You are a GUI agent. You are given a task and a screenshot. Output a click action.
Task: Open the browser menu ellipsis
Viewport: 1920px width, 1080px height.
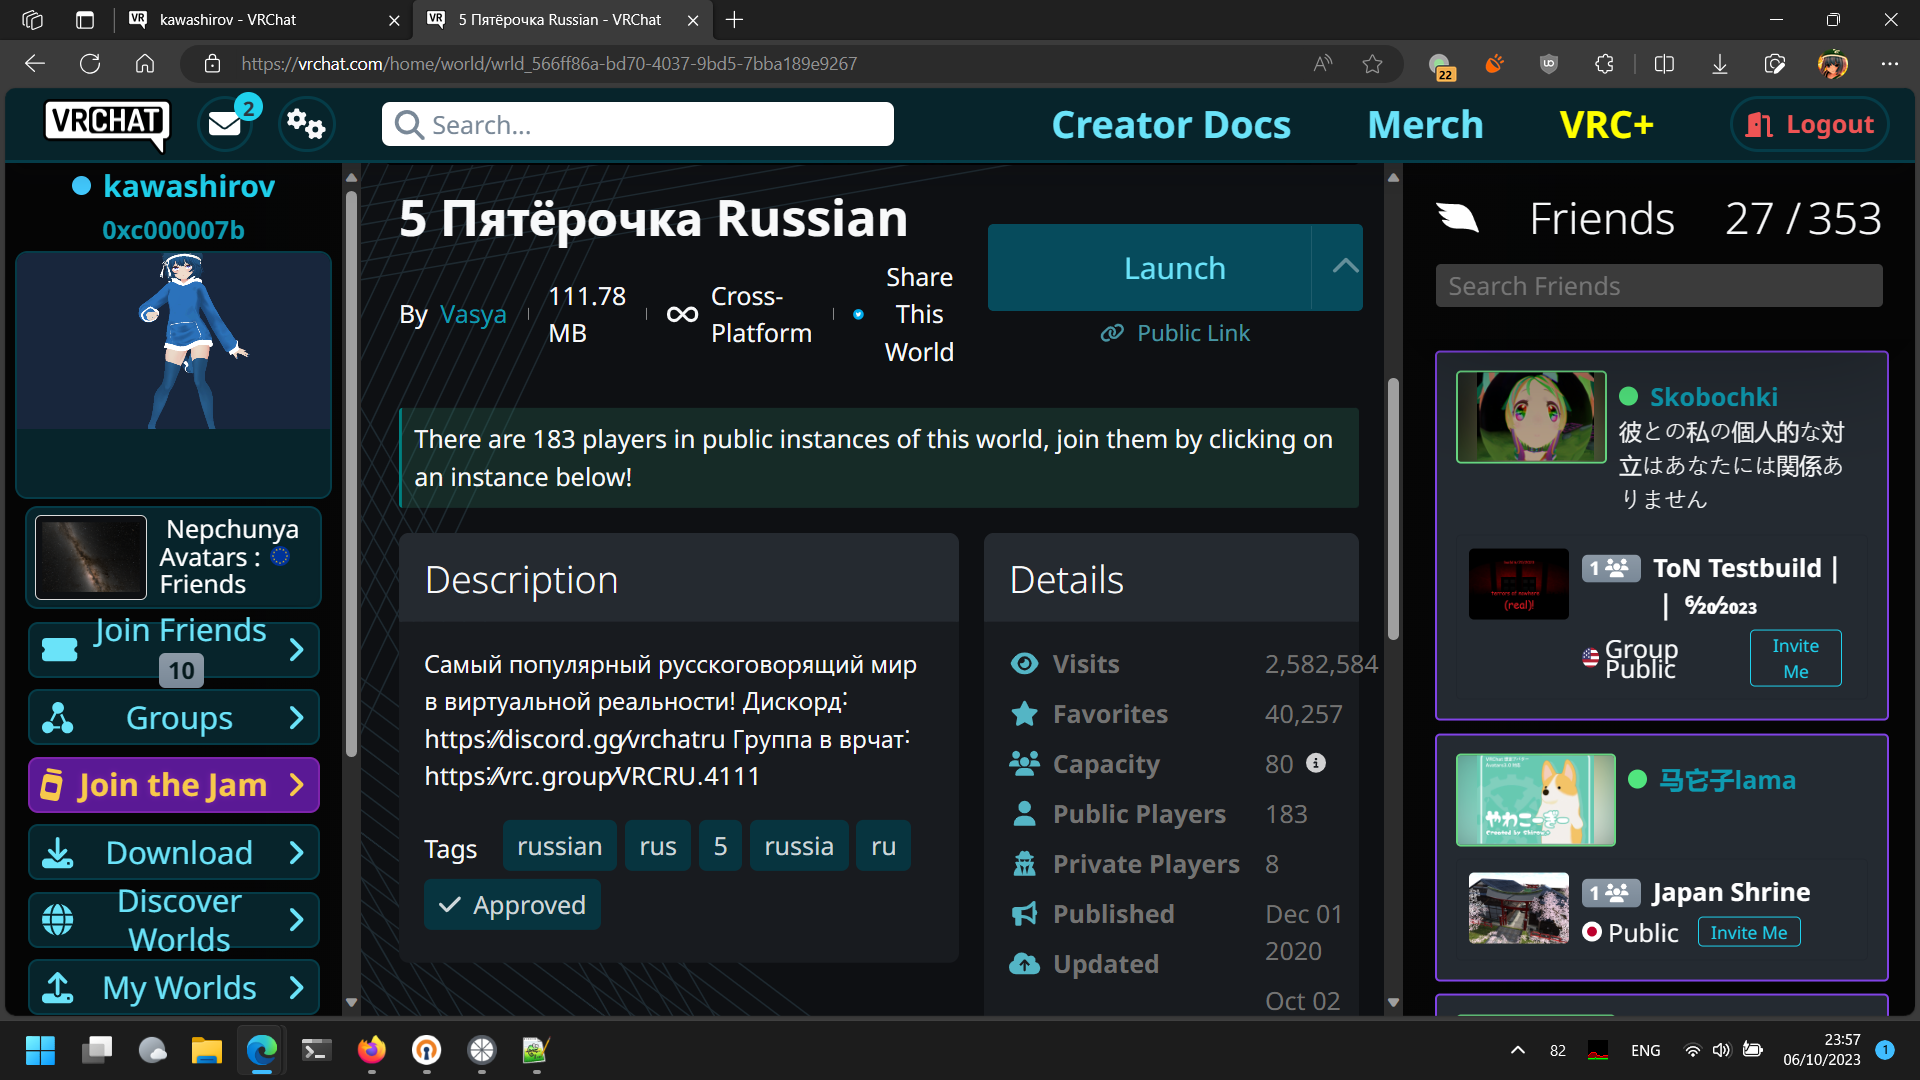(x=1889, y=64)
